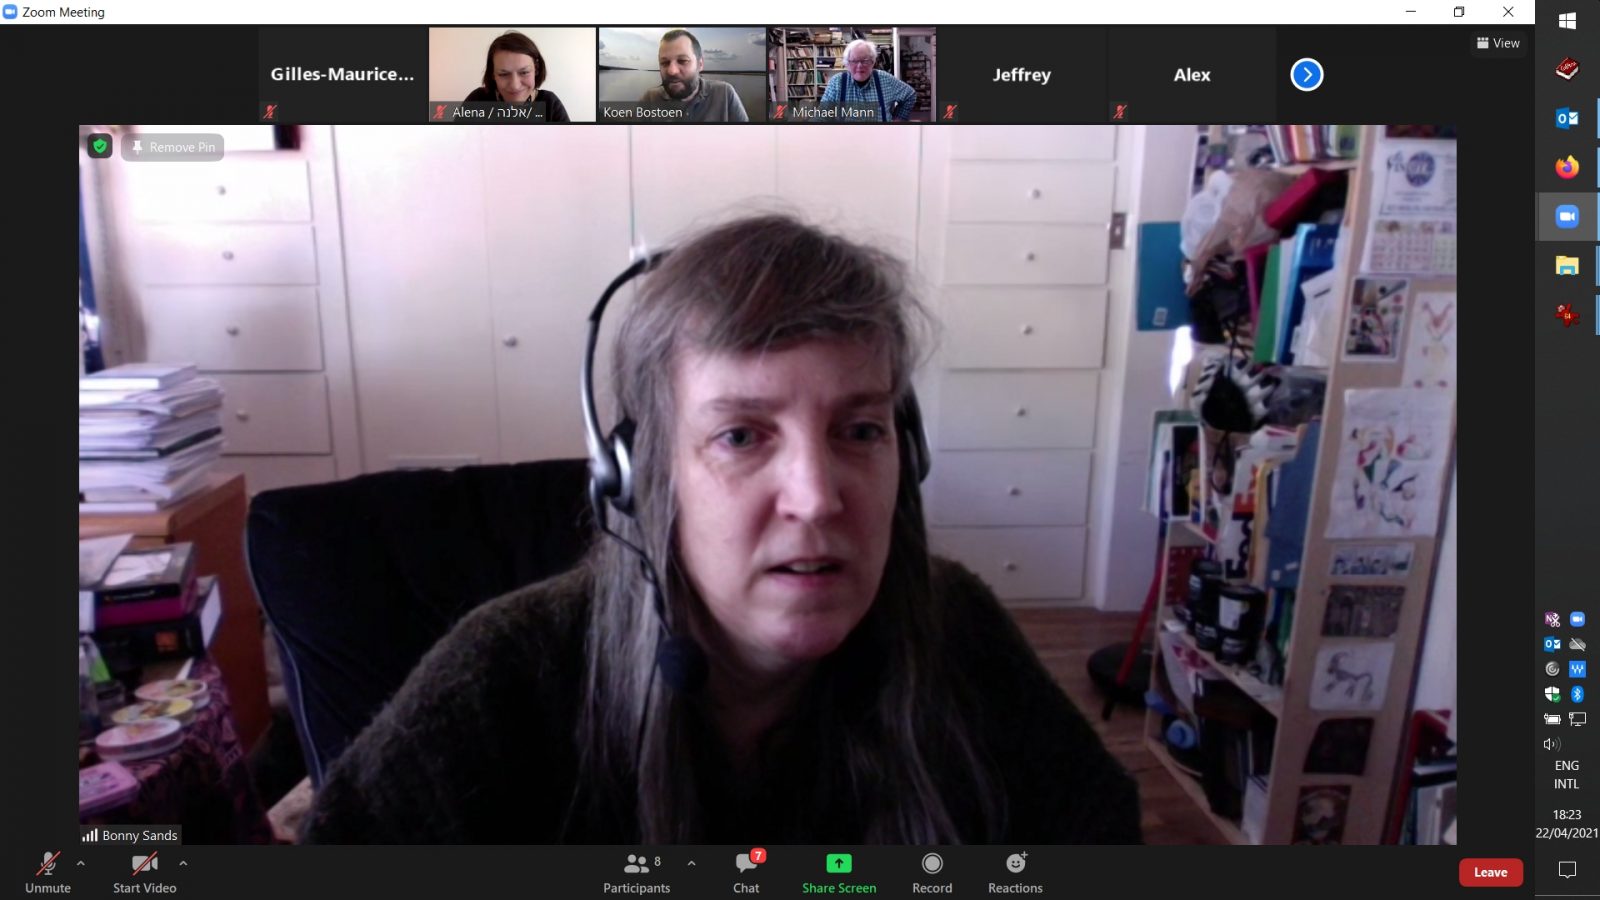Open the Reactions menu
The image size is (1600, 900).
coord(1015,871)
